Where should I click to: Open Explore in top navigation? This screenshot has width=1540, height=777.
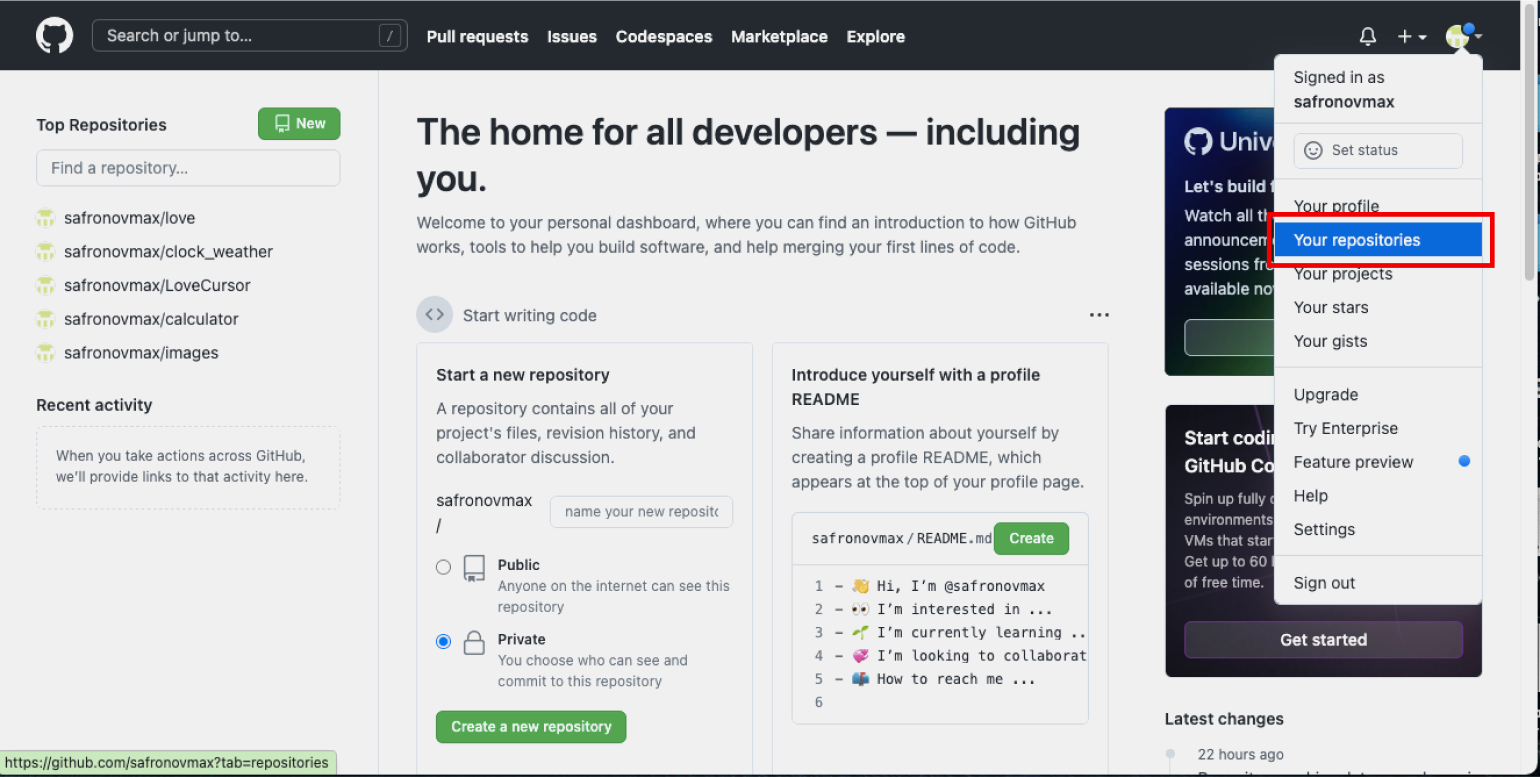876,37
